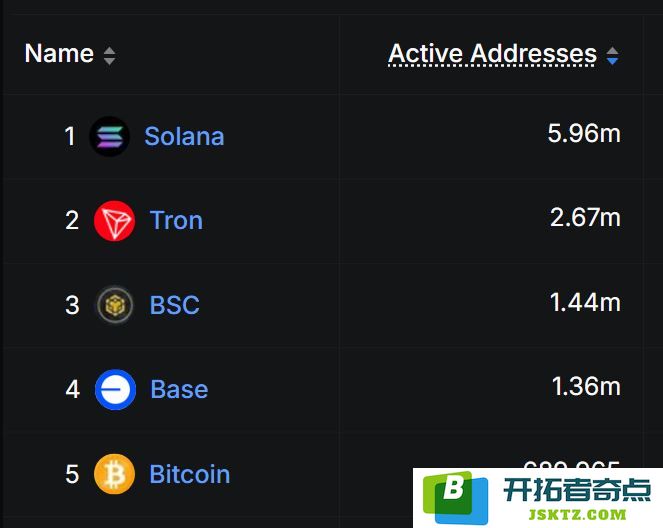
Task: Click the green-blue B watermark logo
Action: (x=455, y=498)
